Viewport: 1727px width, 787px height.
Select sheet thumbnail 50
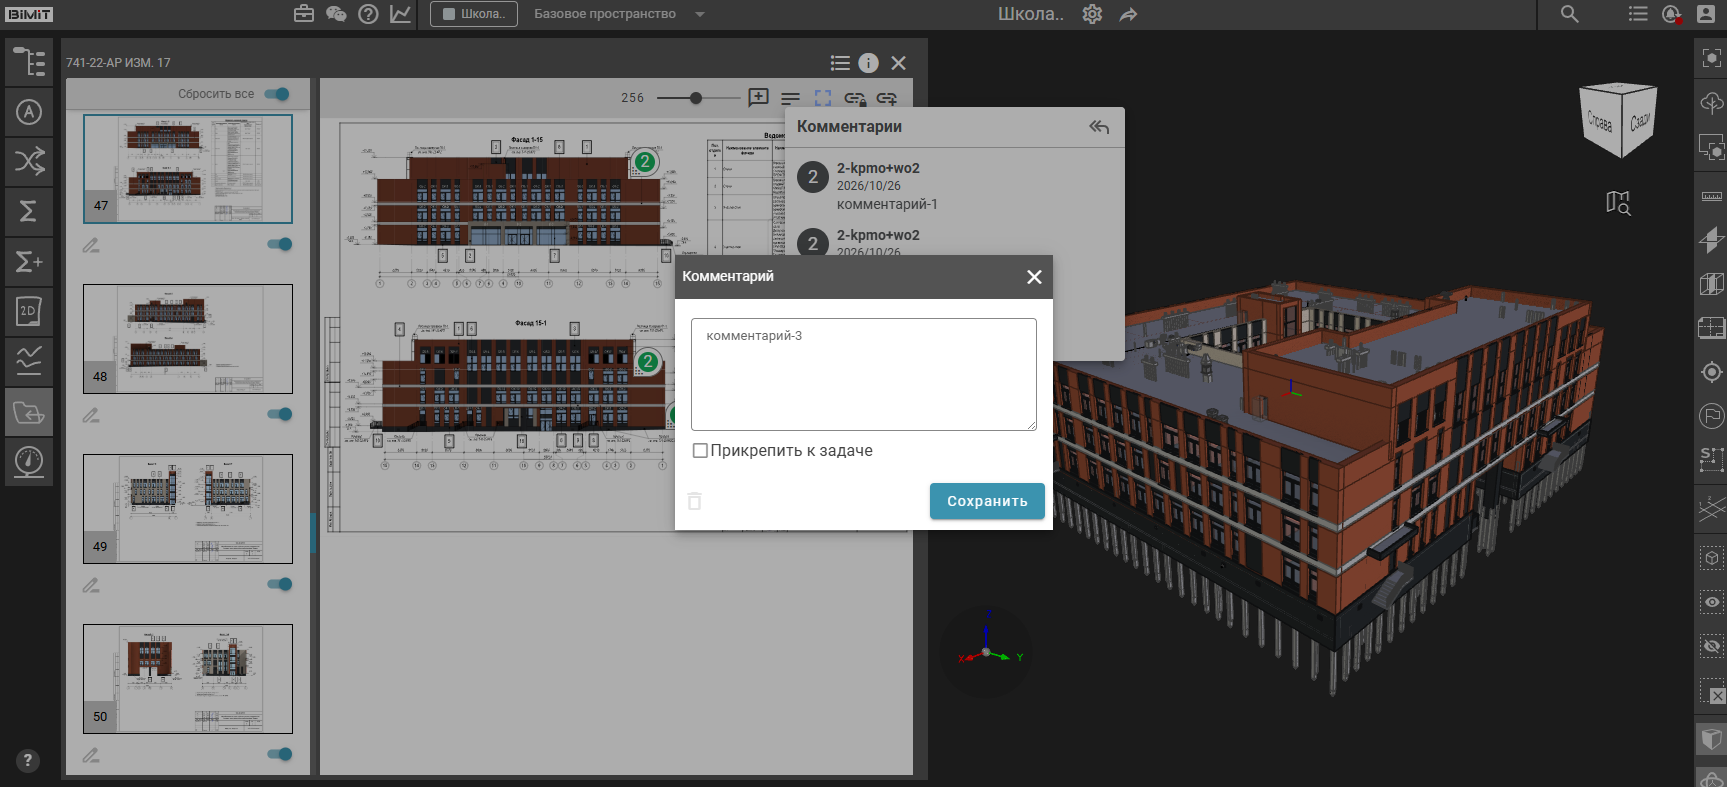coord(188,679)
